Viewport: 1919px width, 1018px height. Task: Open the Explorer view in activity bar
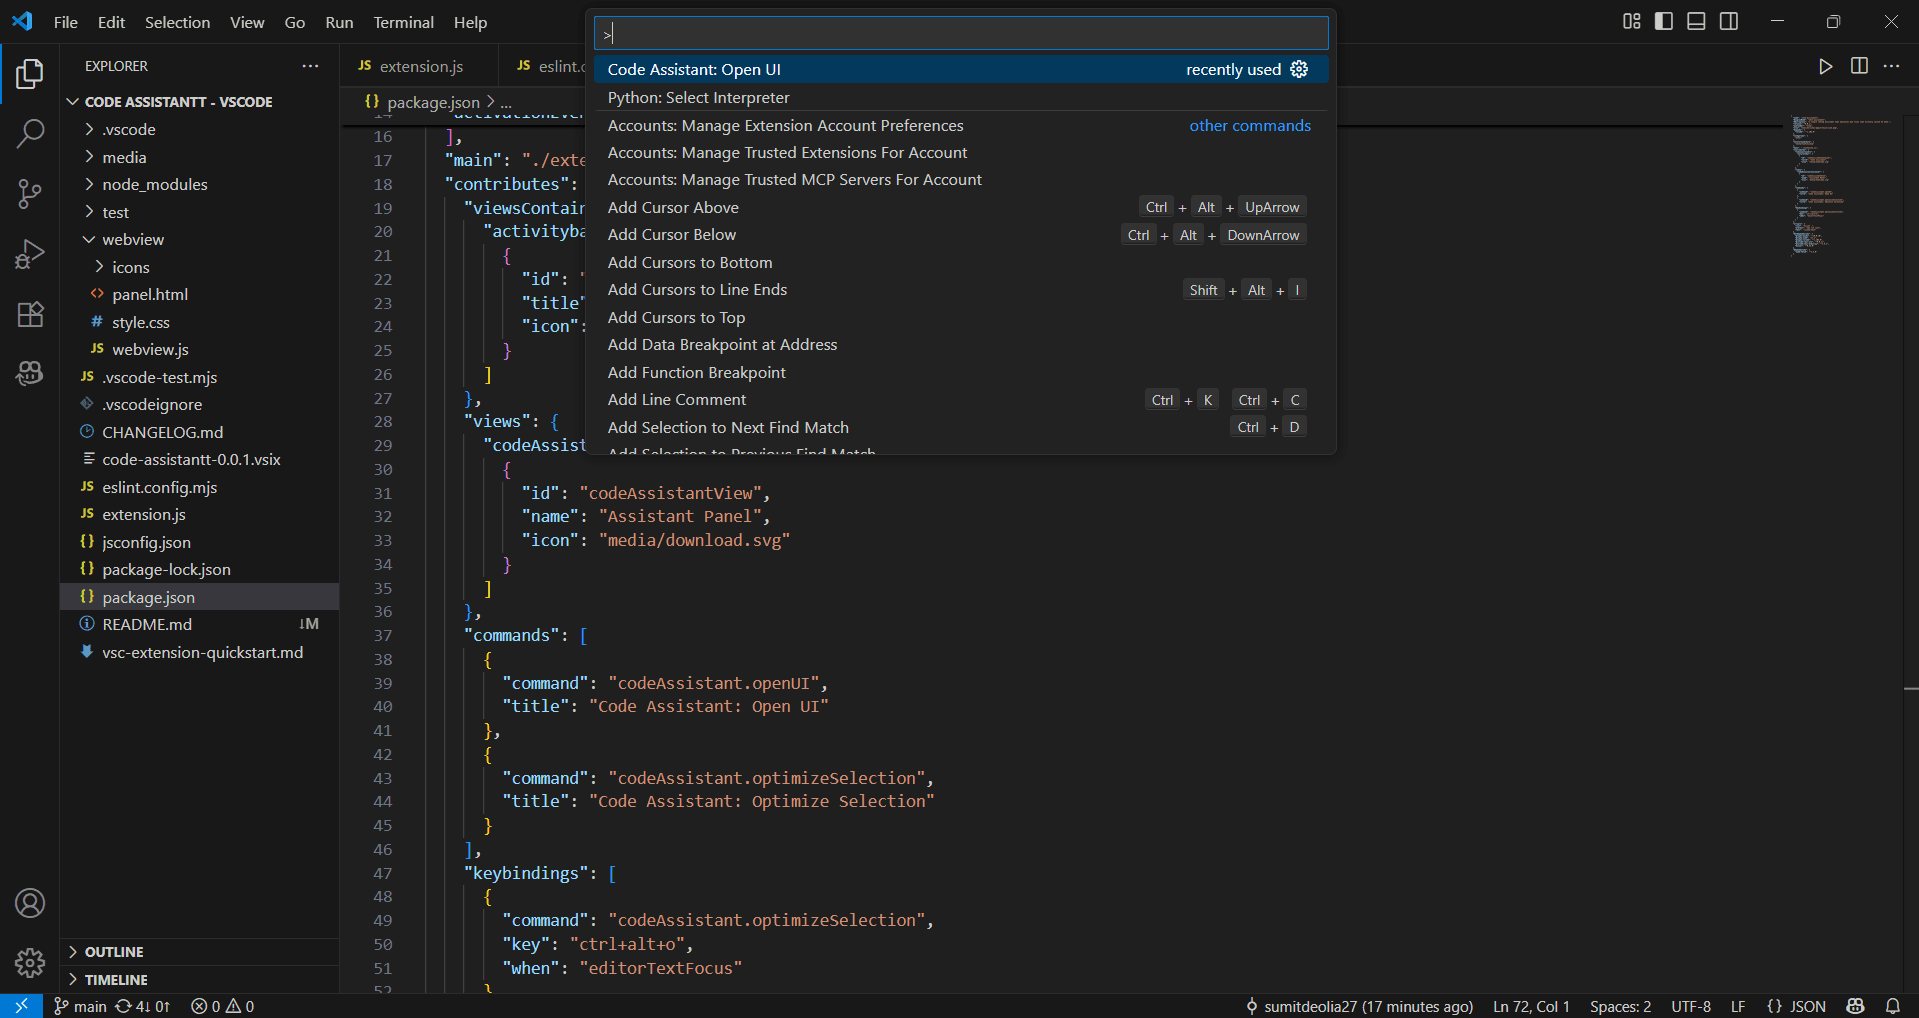pos(30,74)
